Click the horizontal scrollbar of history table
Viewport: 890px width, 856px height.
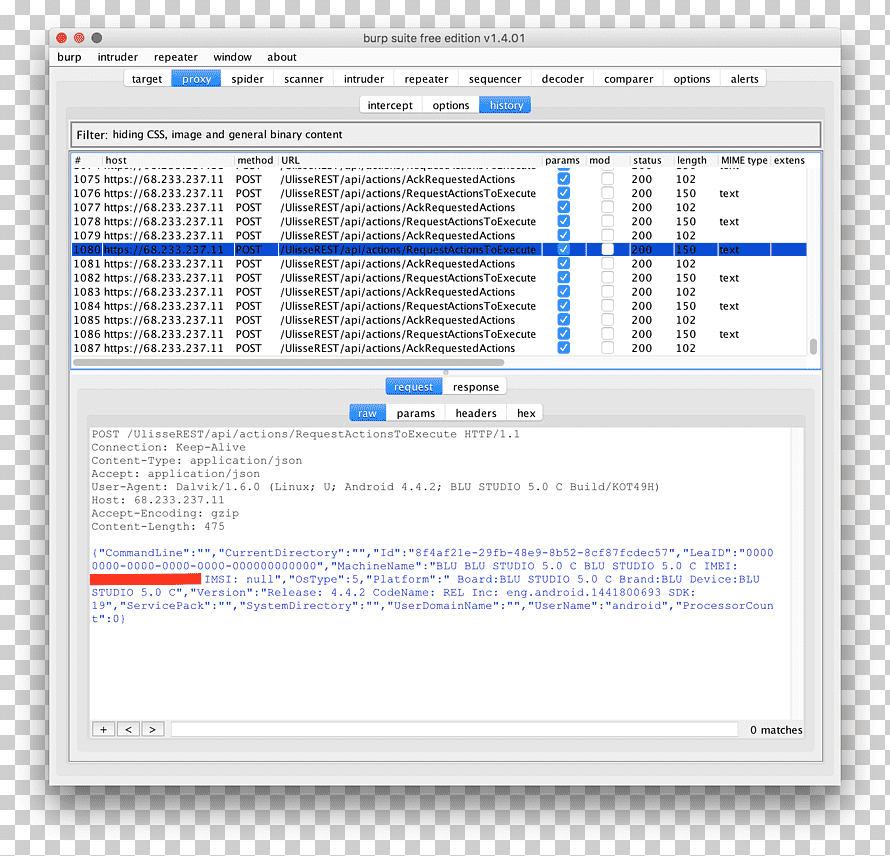pos(289,362)
